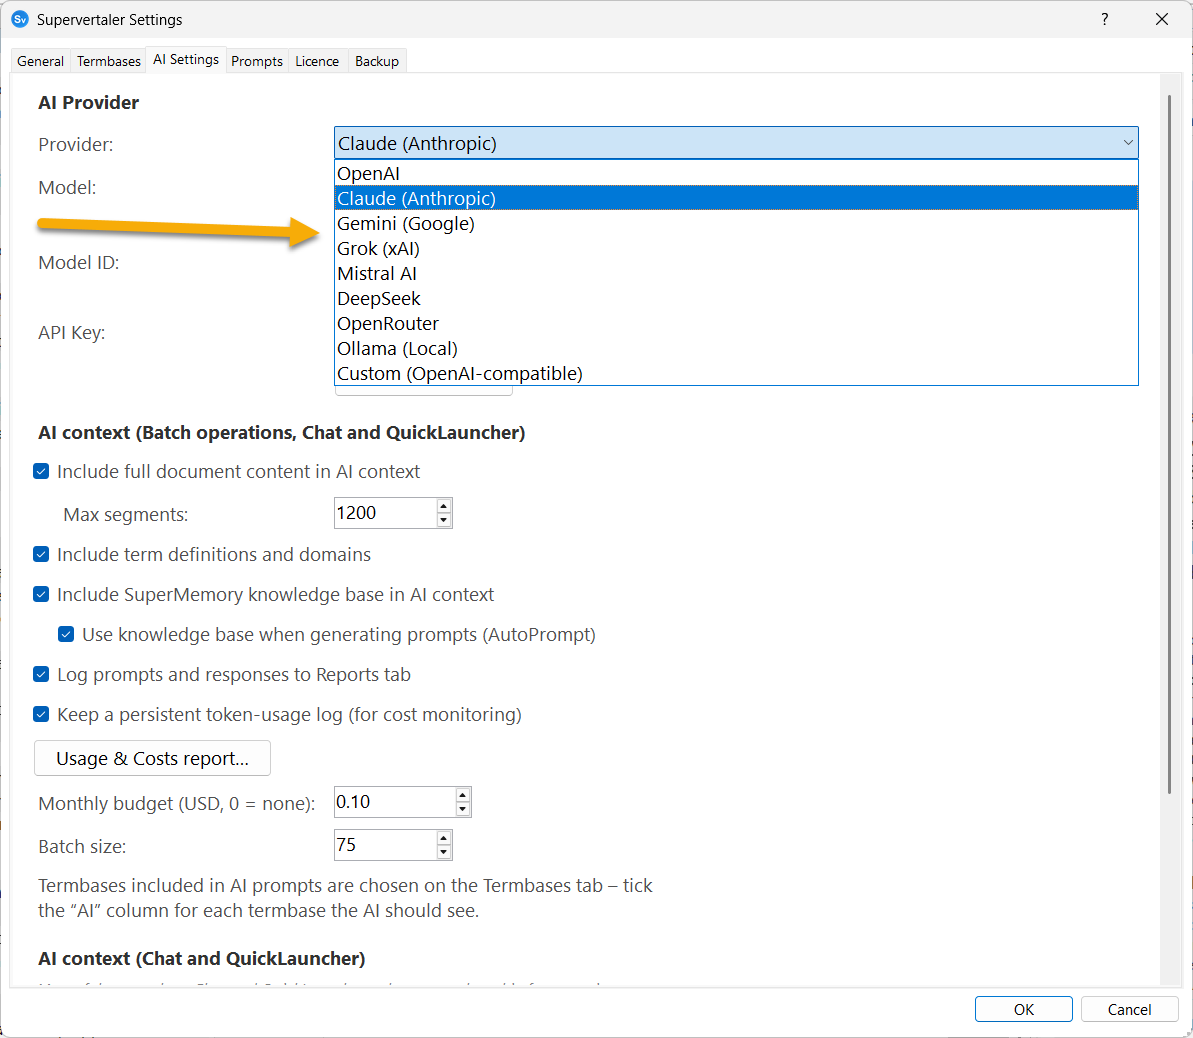Click the 'Model:' label
1193x1038 pixels.
(67, 187)
